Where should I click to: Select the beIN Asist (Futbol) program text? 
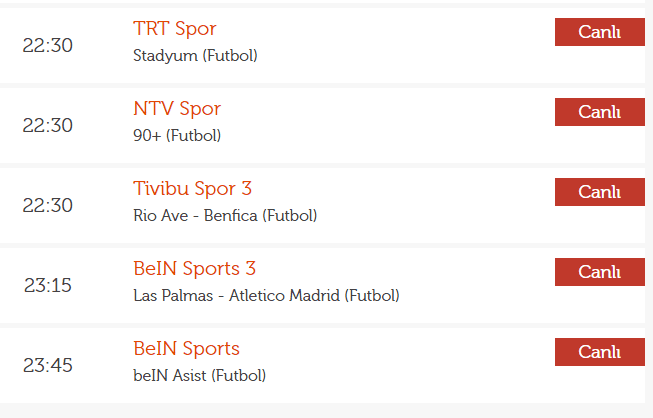(199, 376)
